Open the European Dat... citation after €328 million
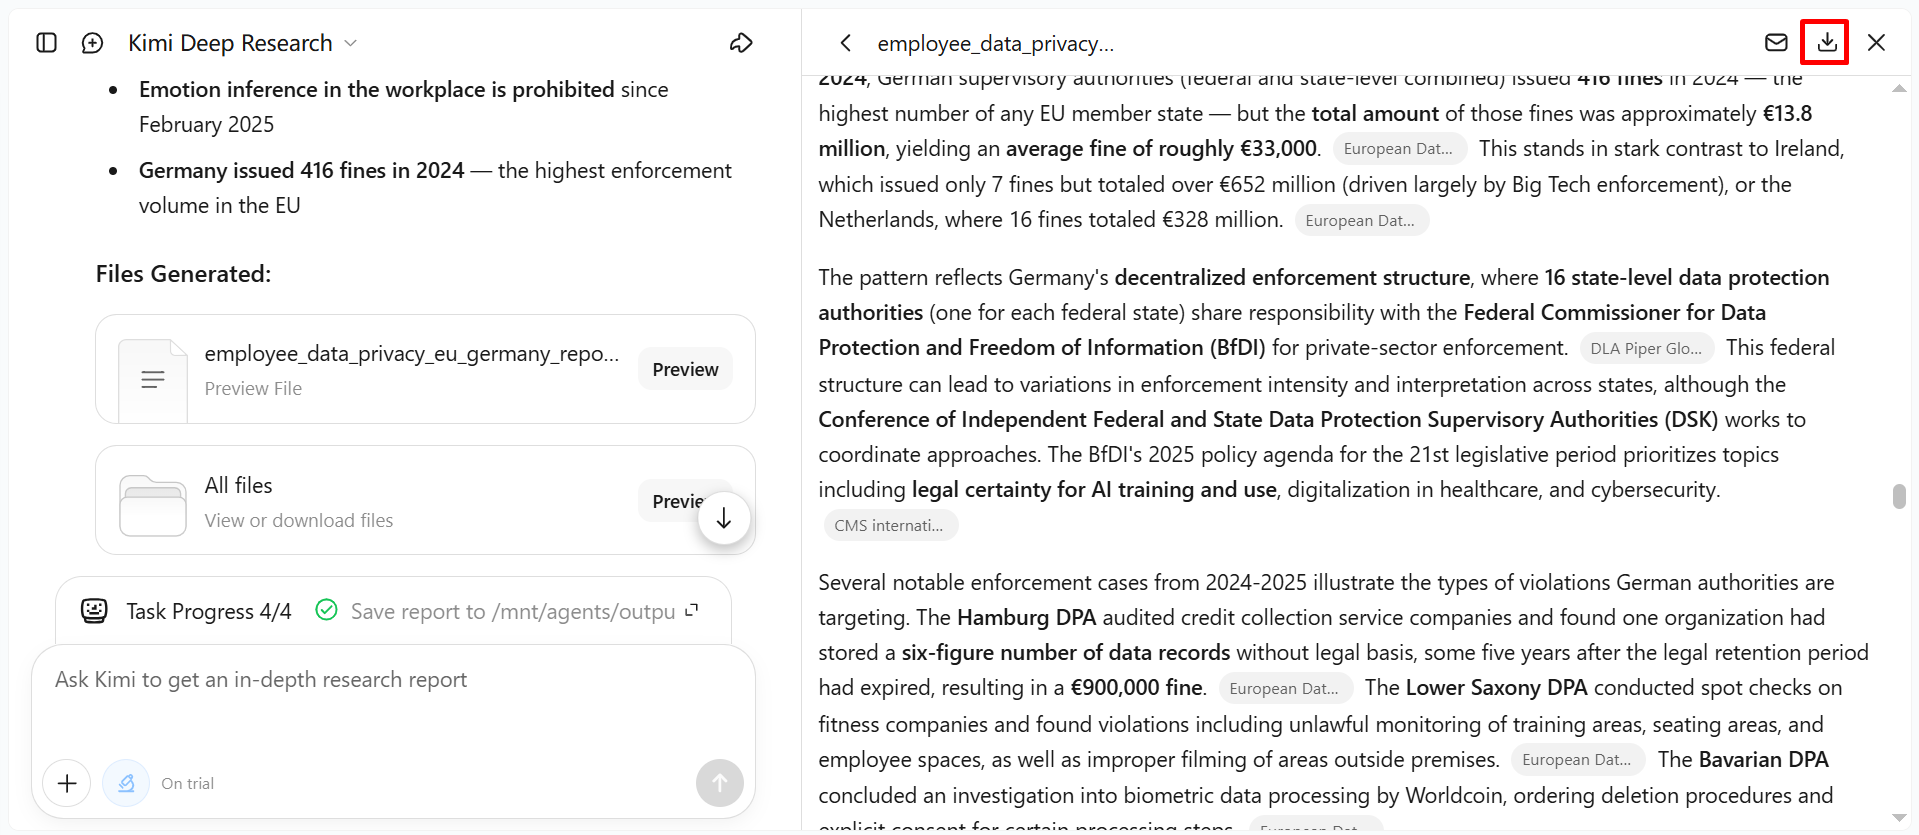The height and width of the screenshot is (835, 1919). pyautogui.click(x=1361, y=221)
